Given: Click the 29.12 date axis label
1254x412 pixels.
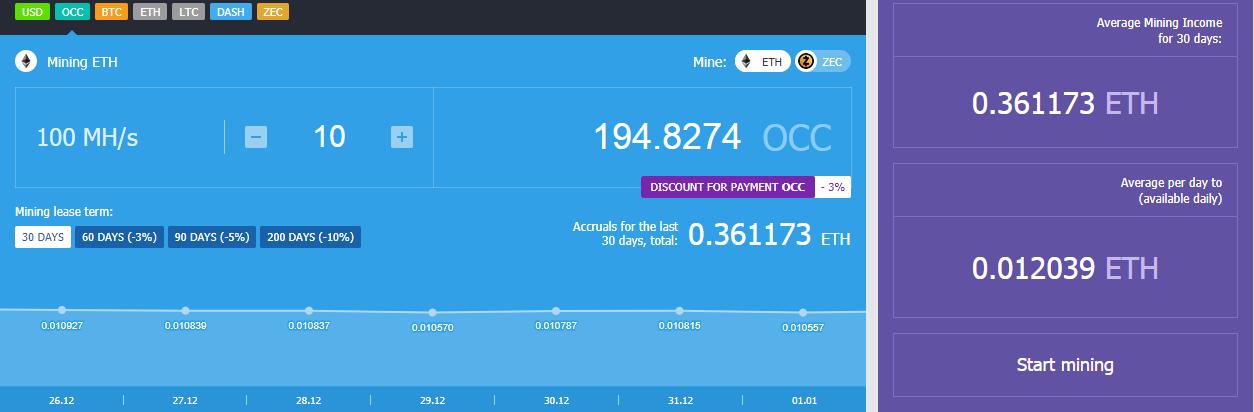Looking at the screenshot, I should (x=432, y=400).
